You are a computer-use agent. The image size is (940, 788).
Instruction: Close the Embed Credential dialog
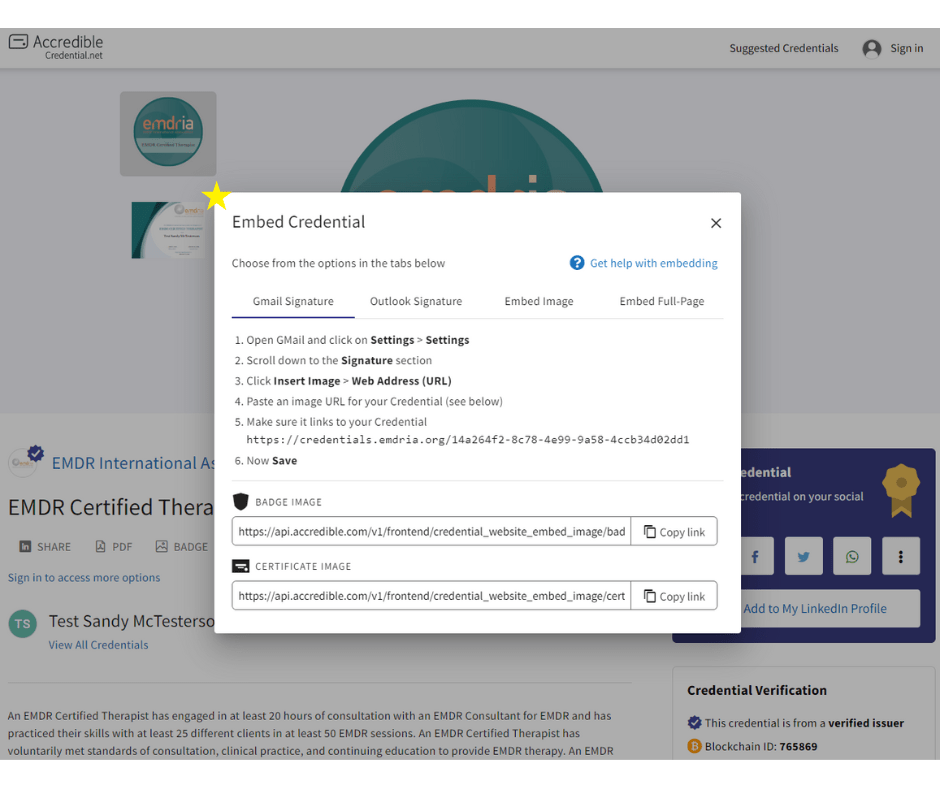[715, 223]
